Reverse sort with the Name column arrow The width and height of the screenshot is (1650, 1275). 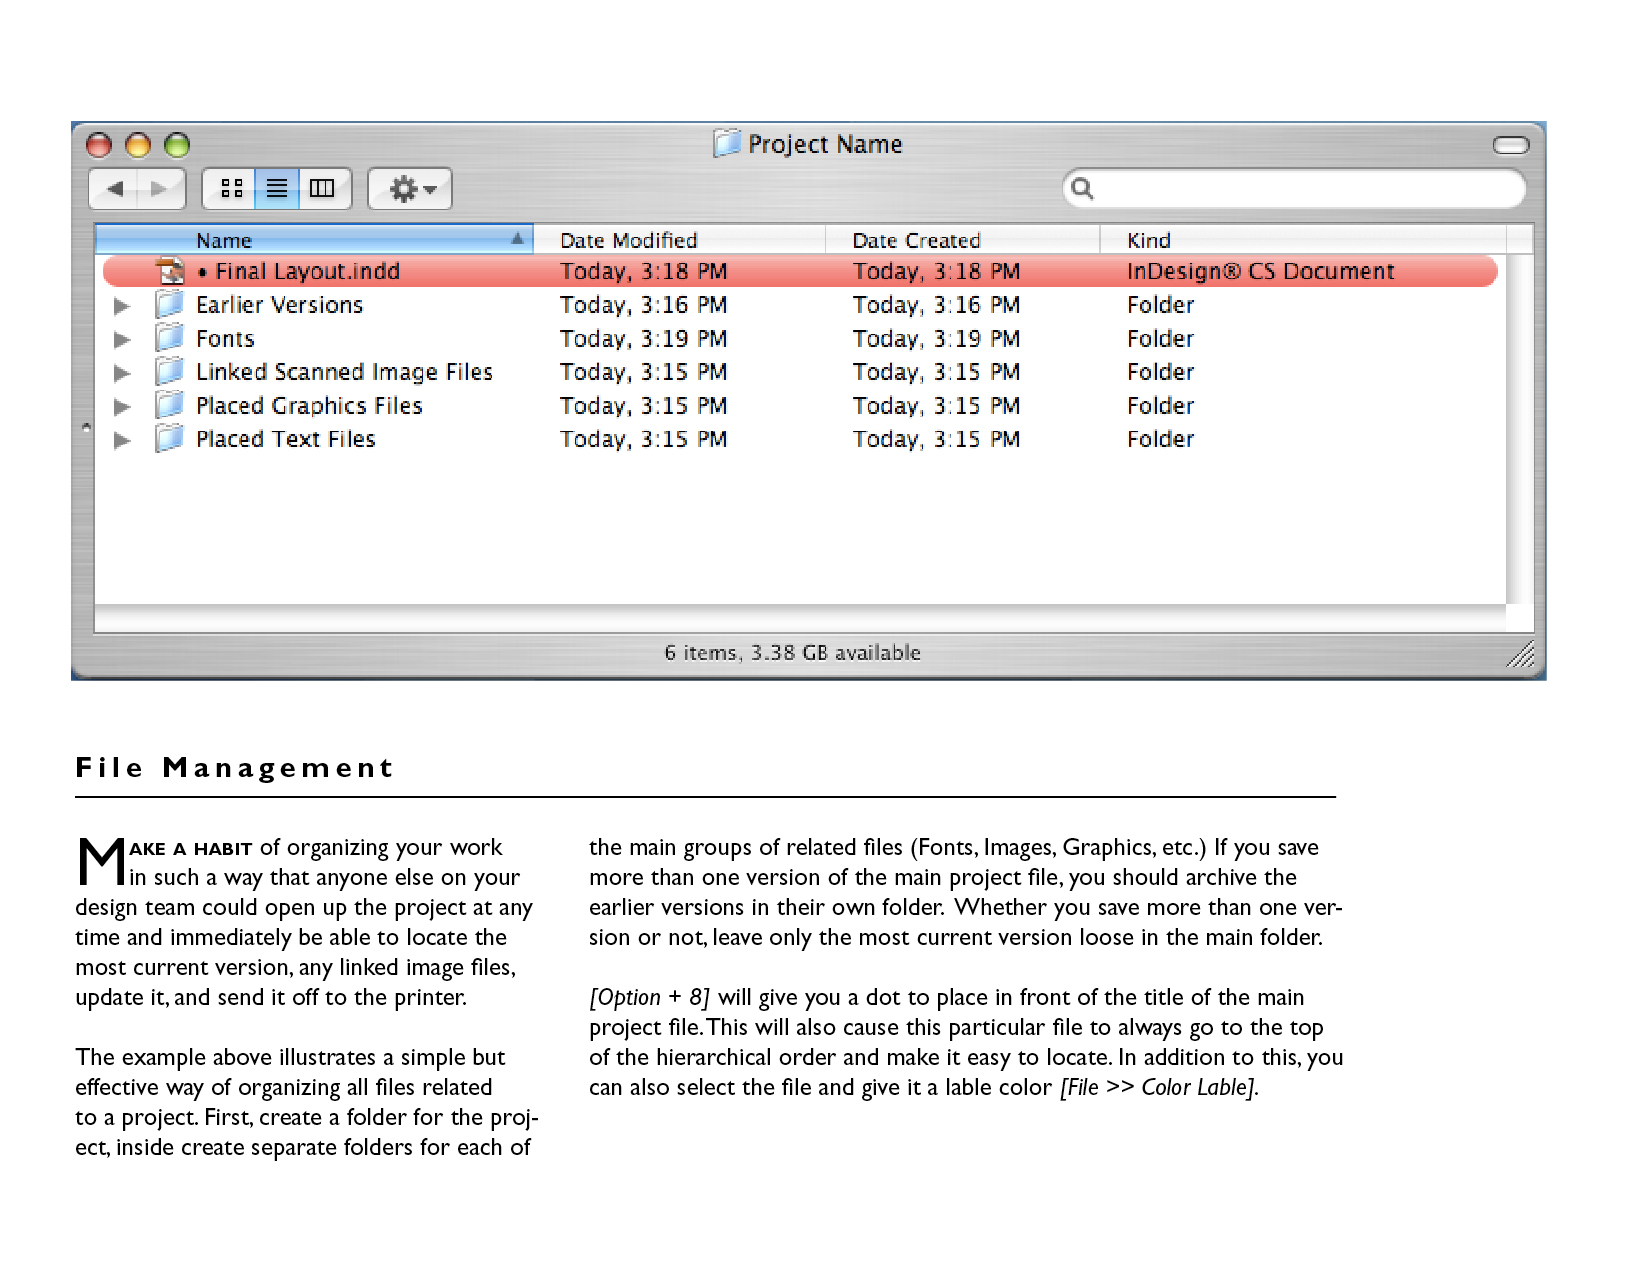(x=517, y=239)
